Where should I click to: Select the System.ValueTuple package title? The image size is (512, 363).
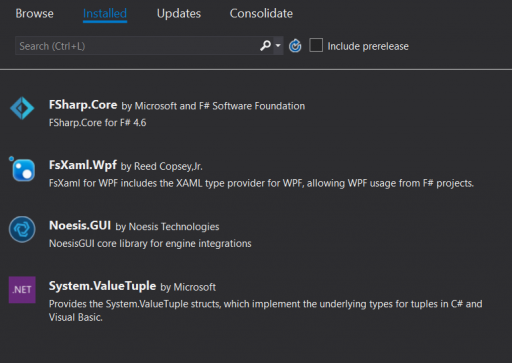click(x=102, y=286)
